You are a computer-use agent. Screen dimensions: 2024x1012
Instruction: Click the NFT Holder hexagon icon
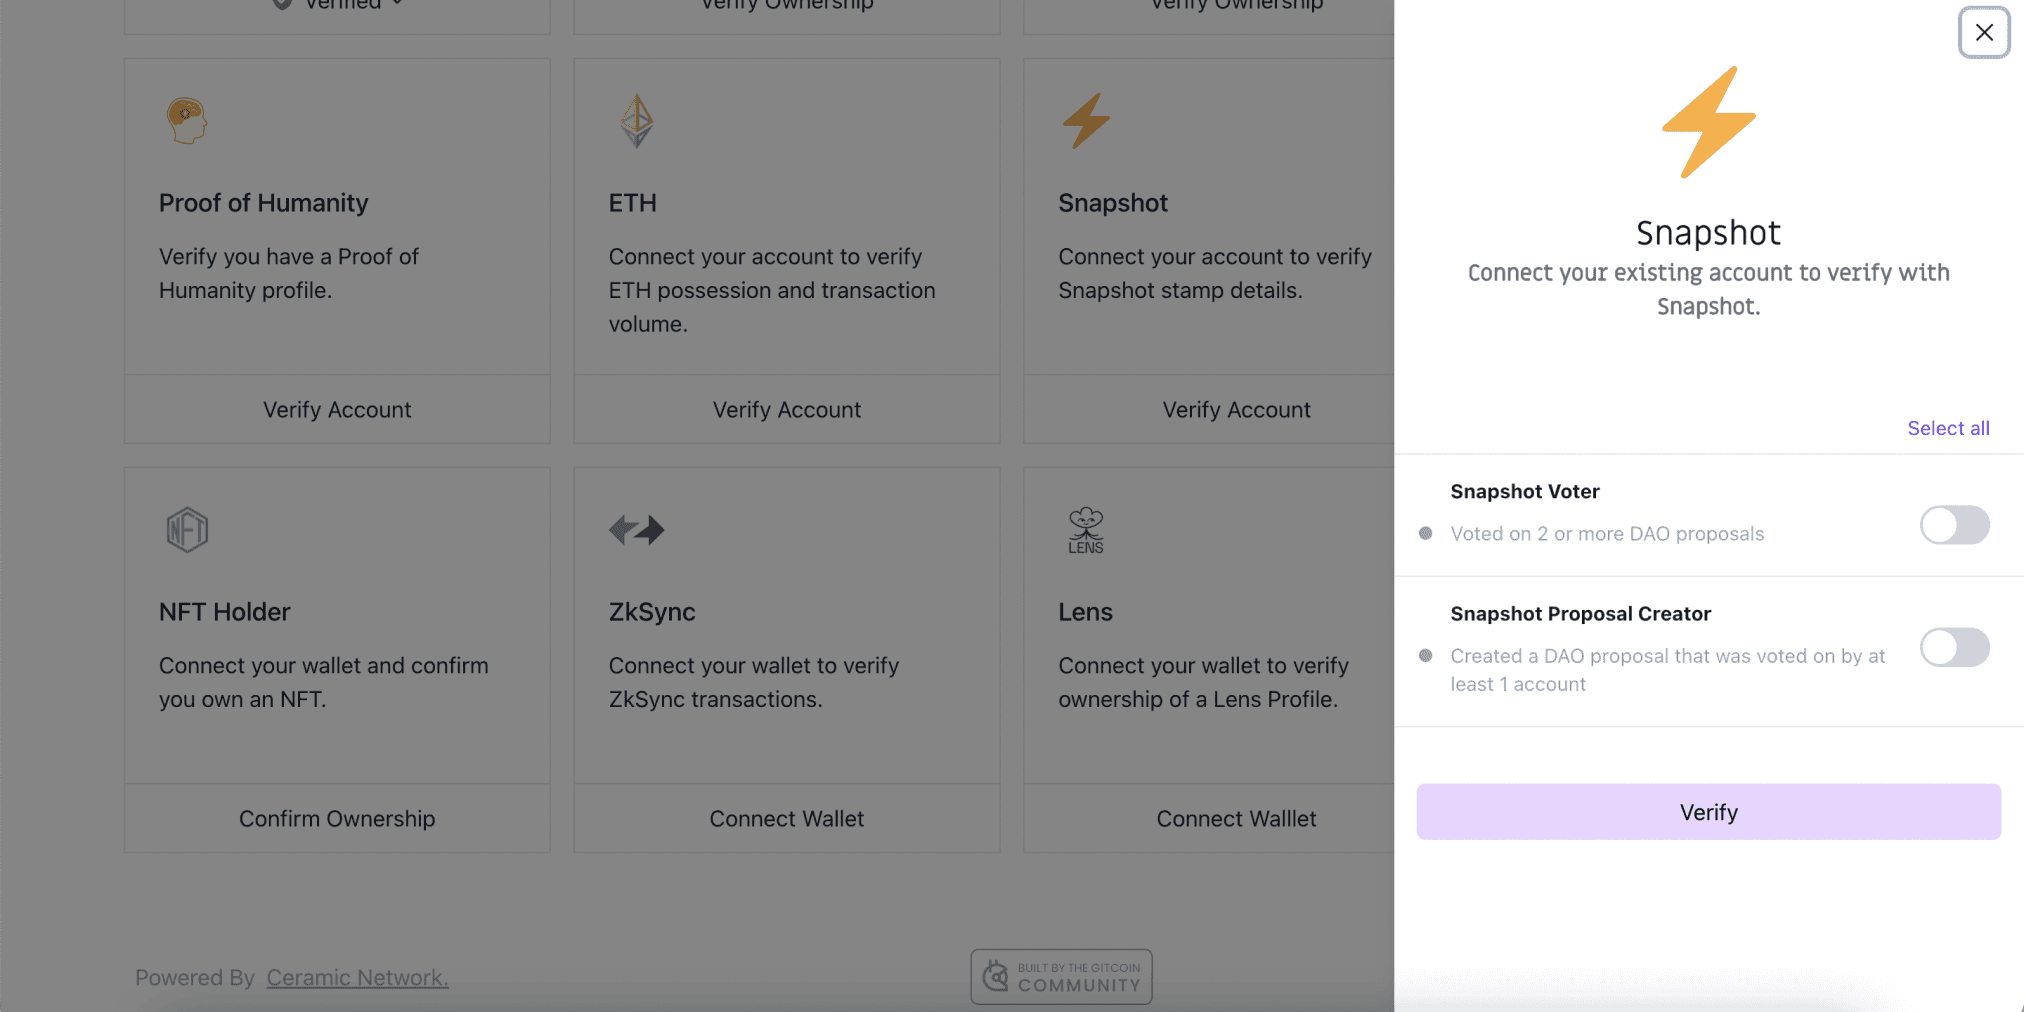tap(187, 530)
